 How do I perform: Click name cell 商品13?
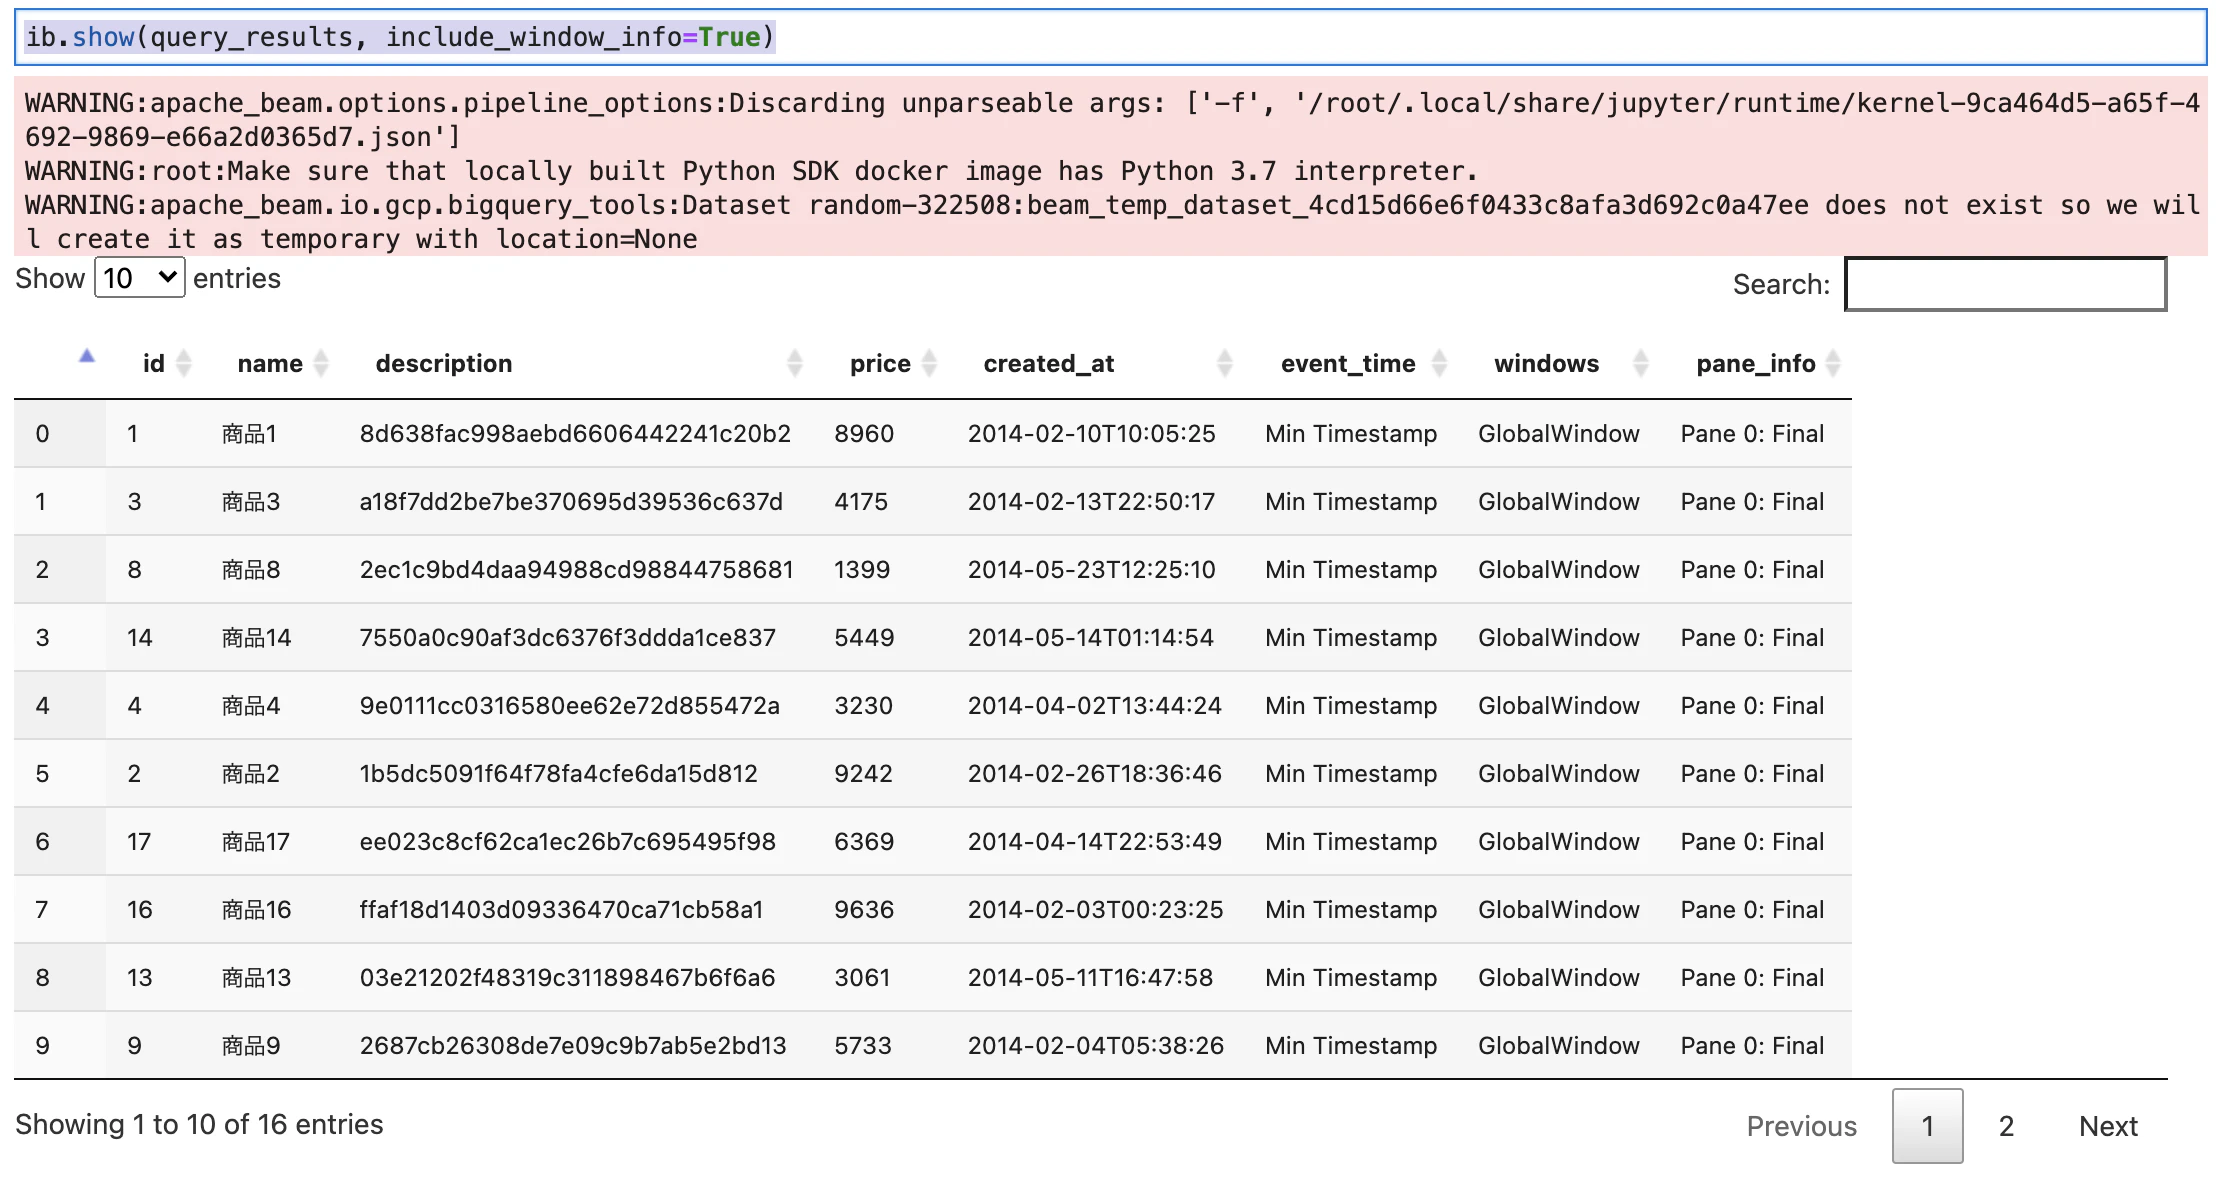tap(256, 977)
